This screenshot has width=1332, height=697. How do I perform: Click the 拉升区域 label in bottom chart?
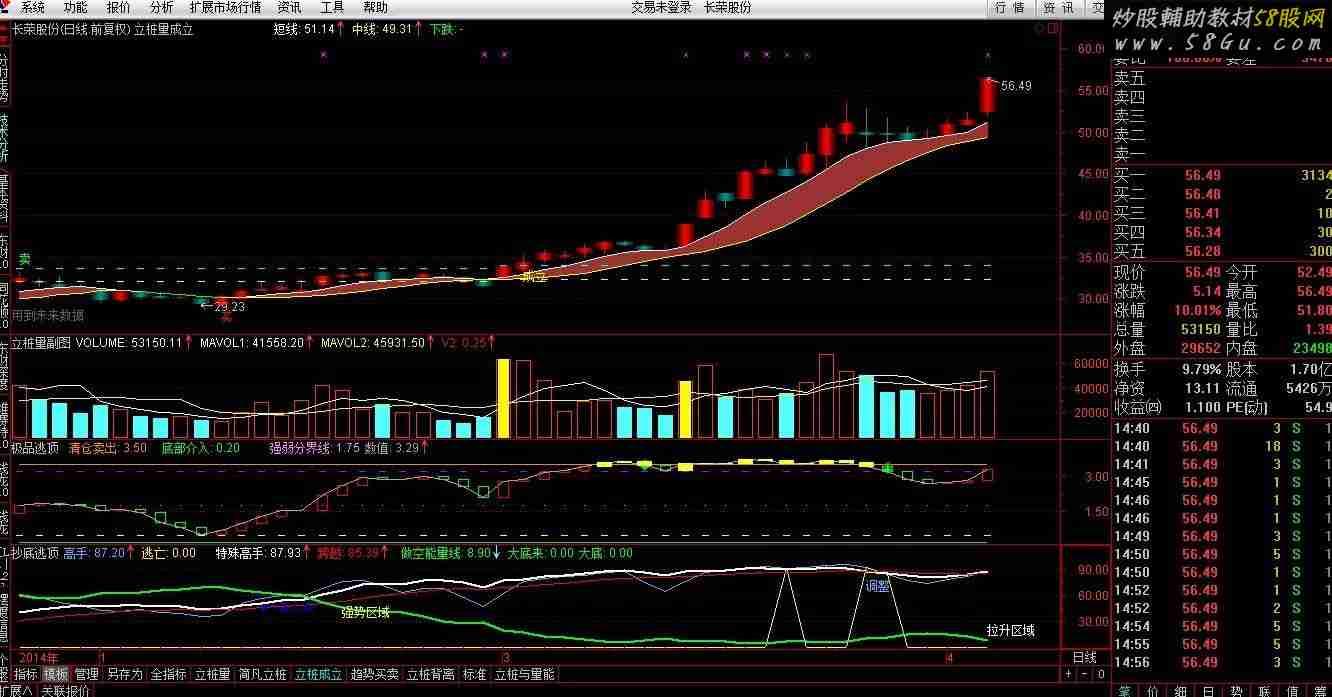(1010, 630)
